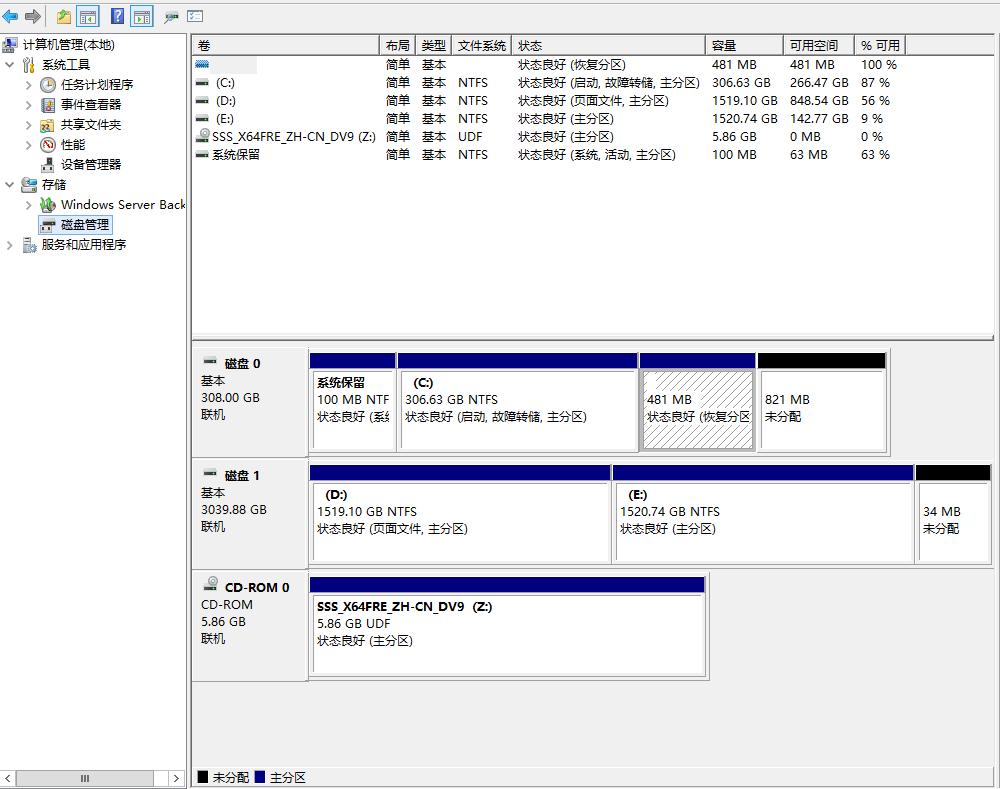Click the 磁盘 0 disk icon
The image size is (1000, 789).
point(210,362)
